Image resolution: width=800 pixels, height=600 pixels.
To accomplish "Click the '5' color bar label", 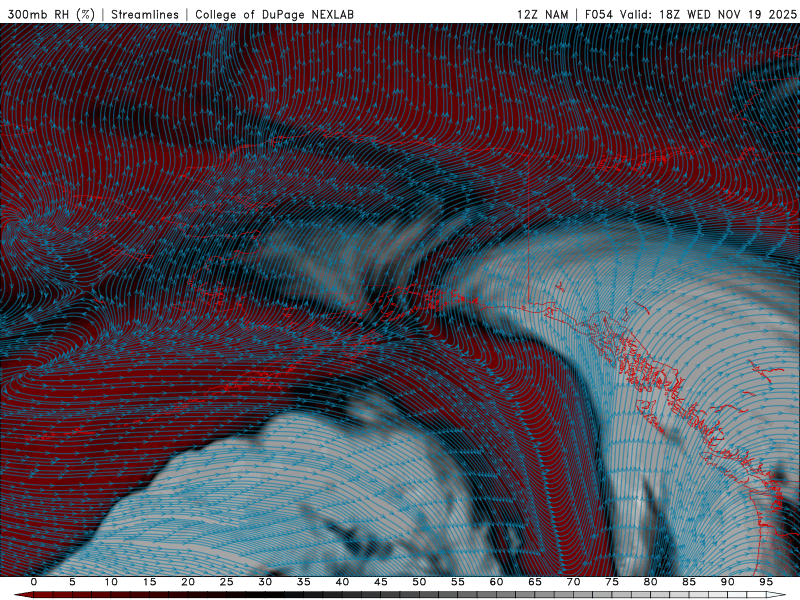I will [x=72, y=582].
